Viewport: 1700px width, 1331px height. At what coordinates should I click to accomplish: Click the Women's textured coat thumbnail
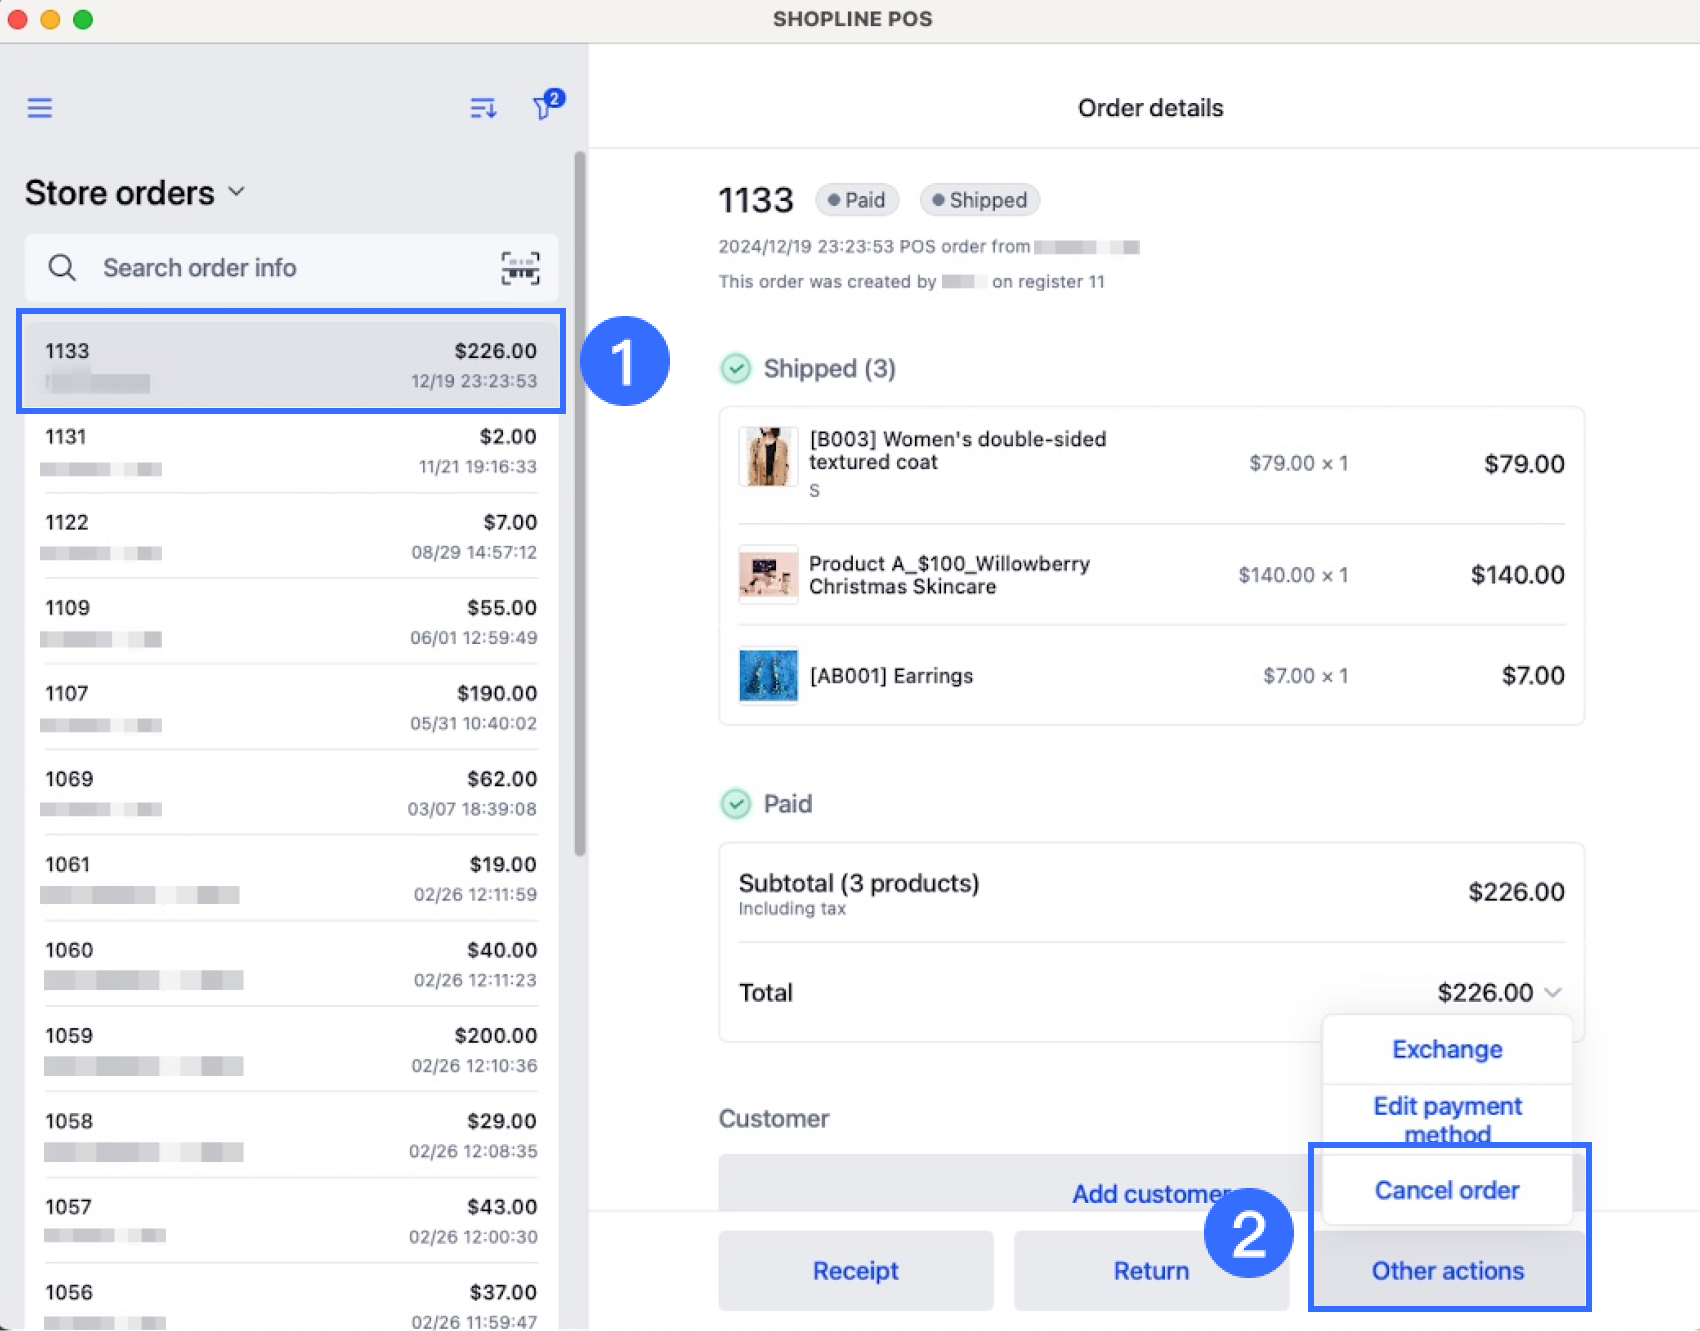pyautogui.click(x=768, y=457)
